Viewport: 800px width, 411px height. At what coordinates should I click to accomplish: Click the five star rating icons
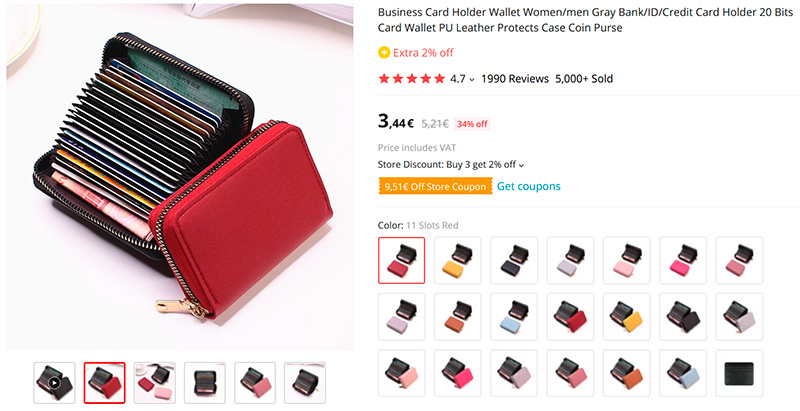coord(411,79)
